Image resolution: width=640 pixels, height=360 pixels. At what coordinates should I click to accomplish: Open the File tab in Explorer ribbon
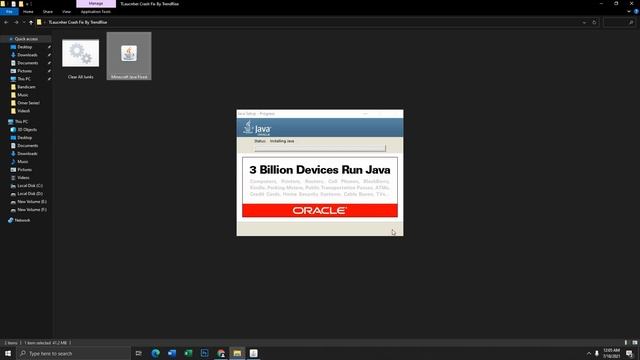click(9, 12)
